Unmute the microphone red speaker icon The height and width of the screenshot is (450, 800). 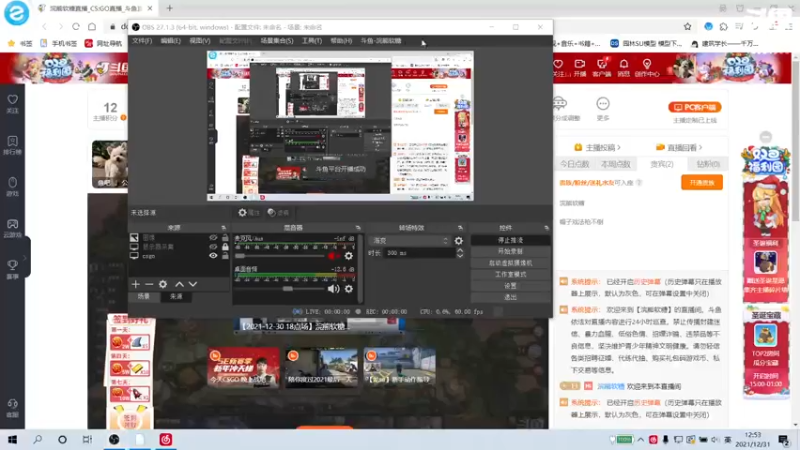point(333,256)
